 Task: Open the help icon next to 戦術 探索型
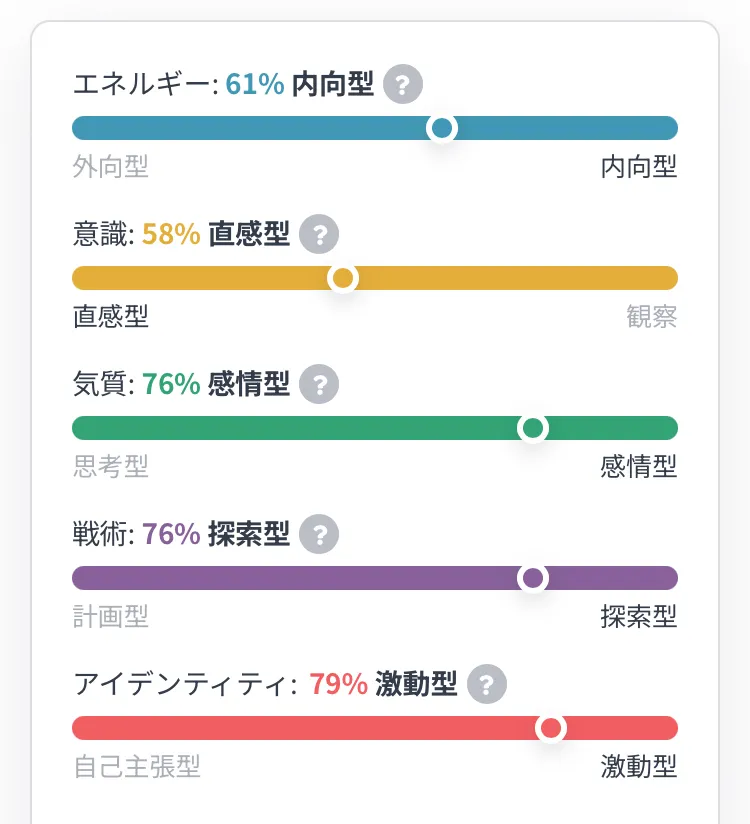(x=319, y=534)
